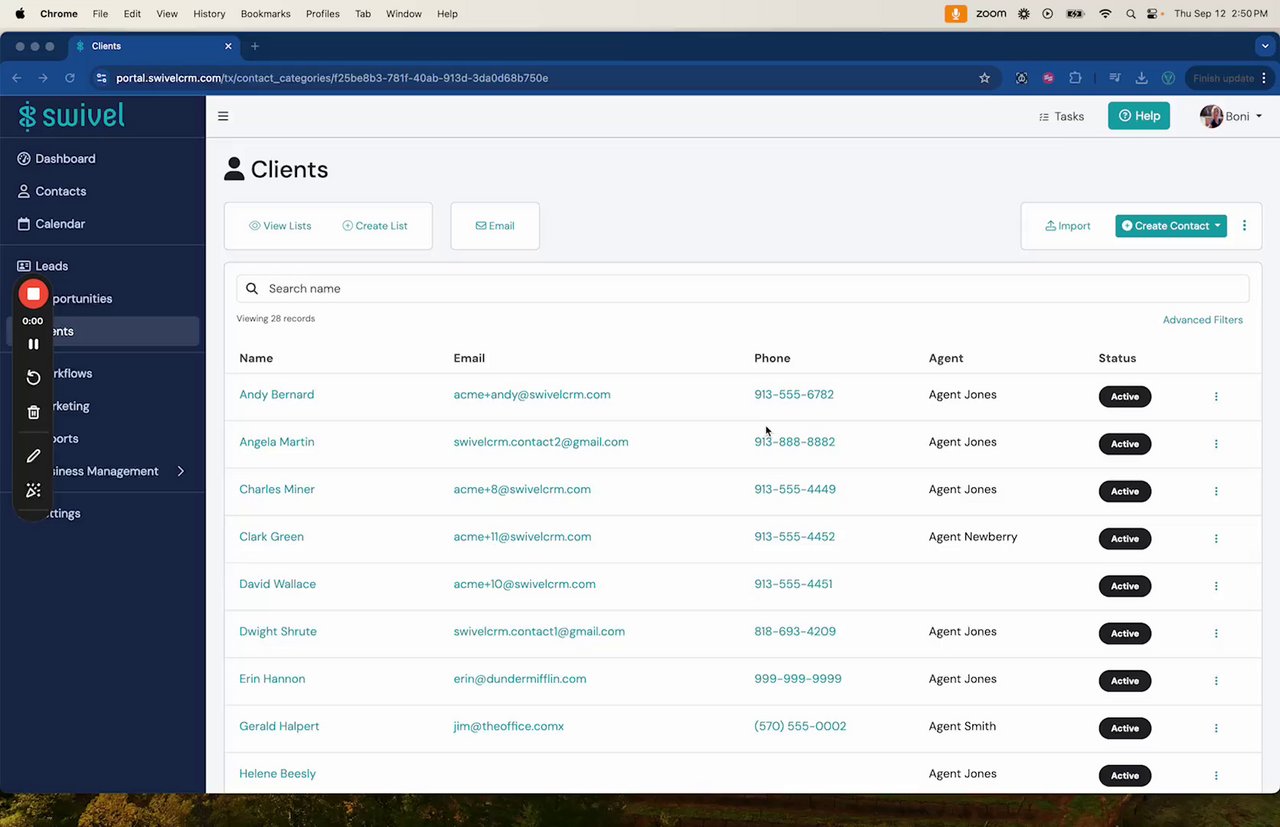Open row actions for David Wallace
1280x827 pixels.
(1216, 586)
